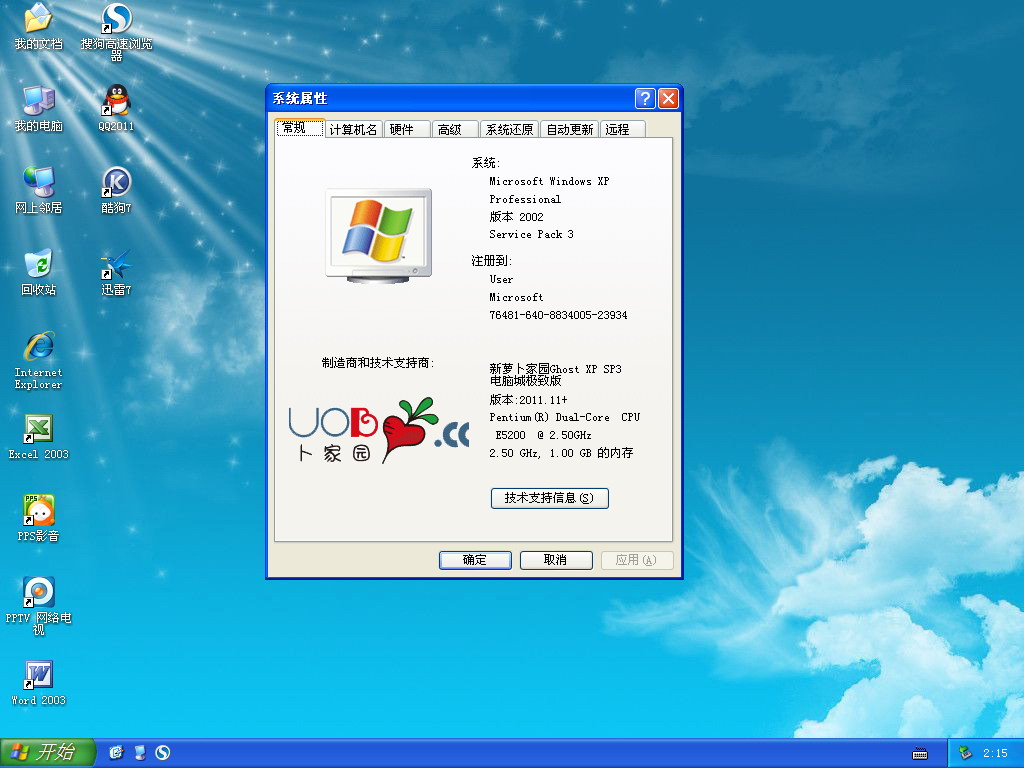Click the Windows XP monitor logo image

[379, 236]
